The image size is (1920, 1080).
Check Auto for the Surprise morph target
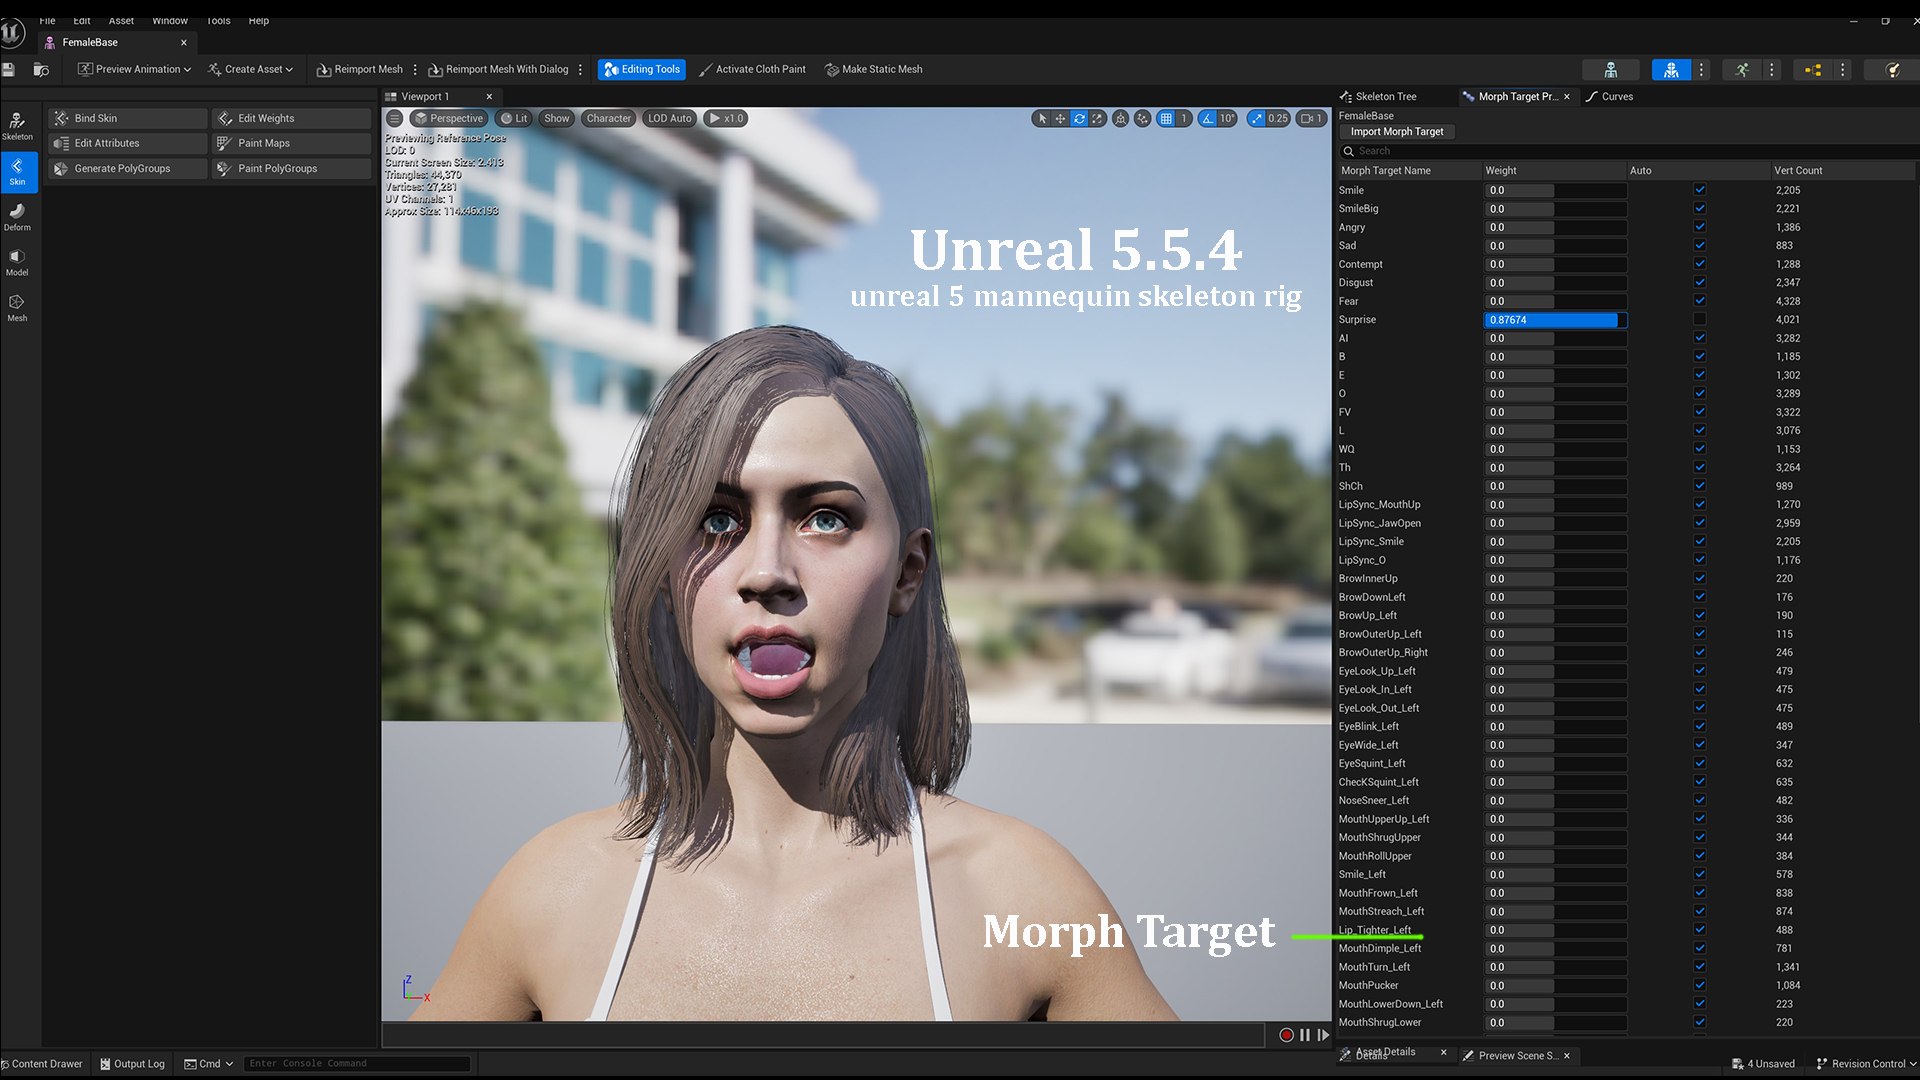pos(1699,320)
